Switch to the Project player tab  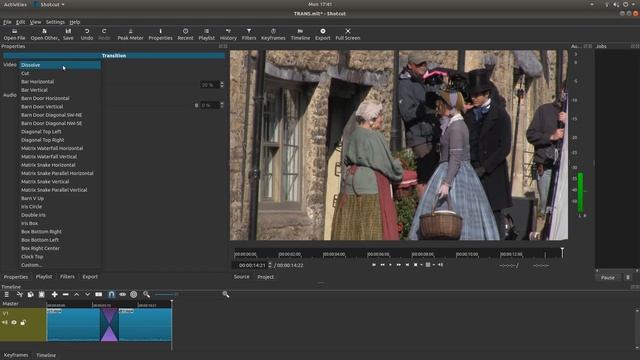(x=265, y=277)
